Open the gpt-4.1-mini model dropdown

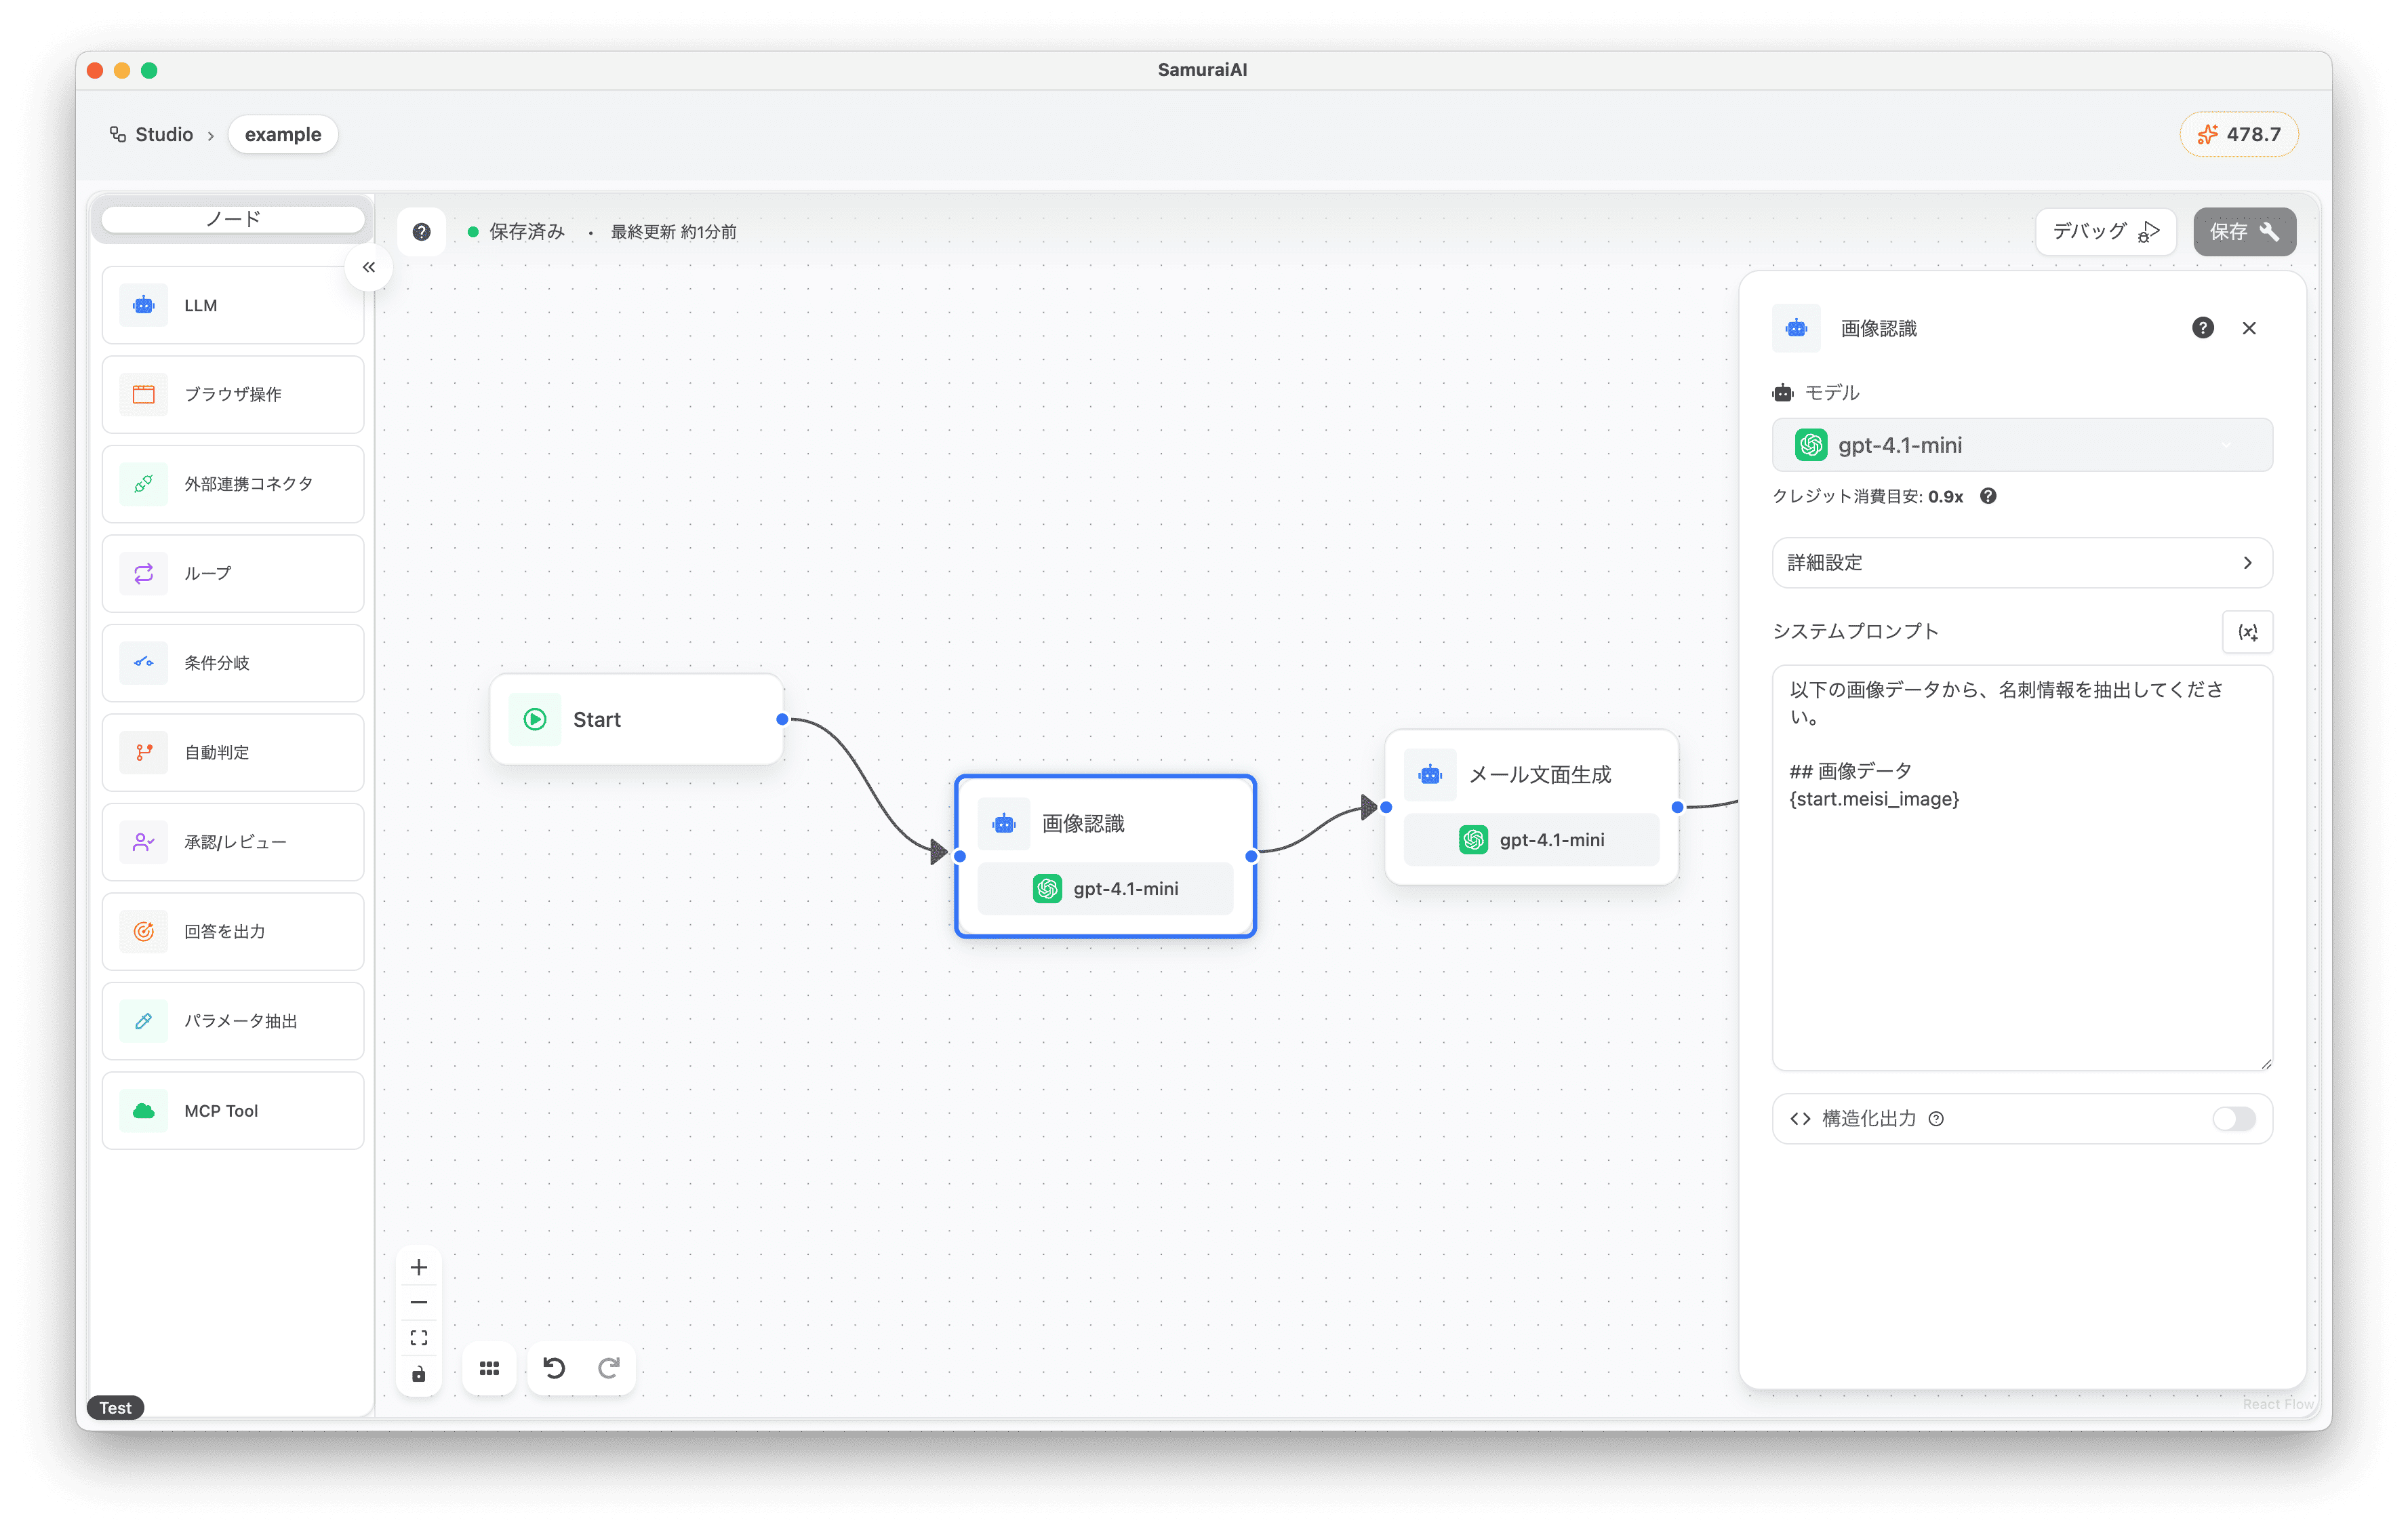tap(2021, 445)
